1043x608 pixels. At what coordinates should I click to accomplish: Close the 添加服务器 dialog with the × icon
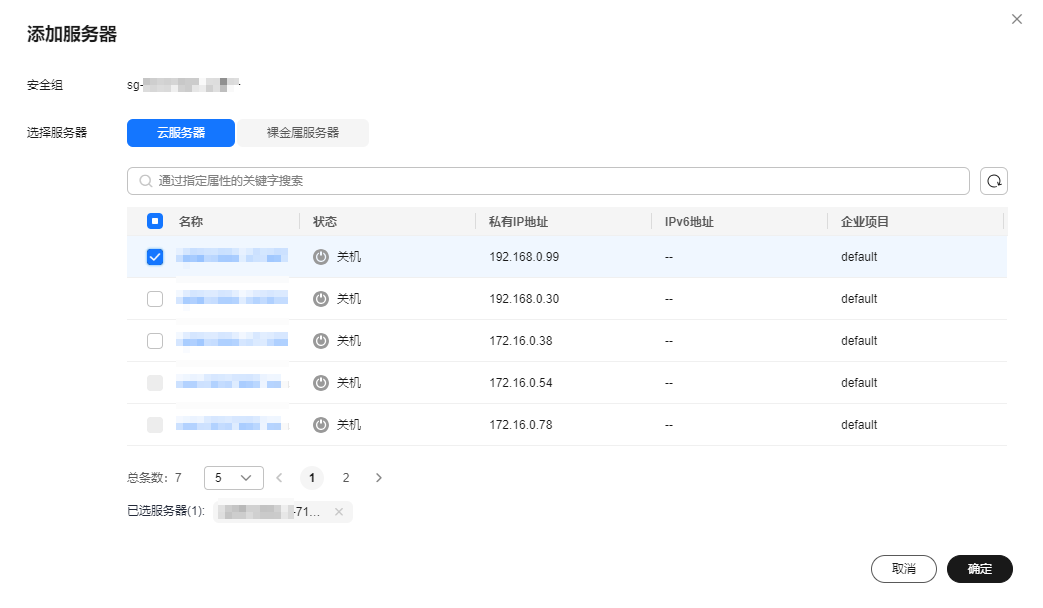(1017, 18)
